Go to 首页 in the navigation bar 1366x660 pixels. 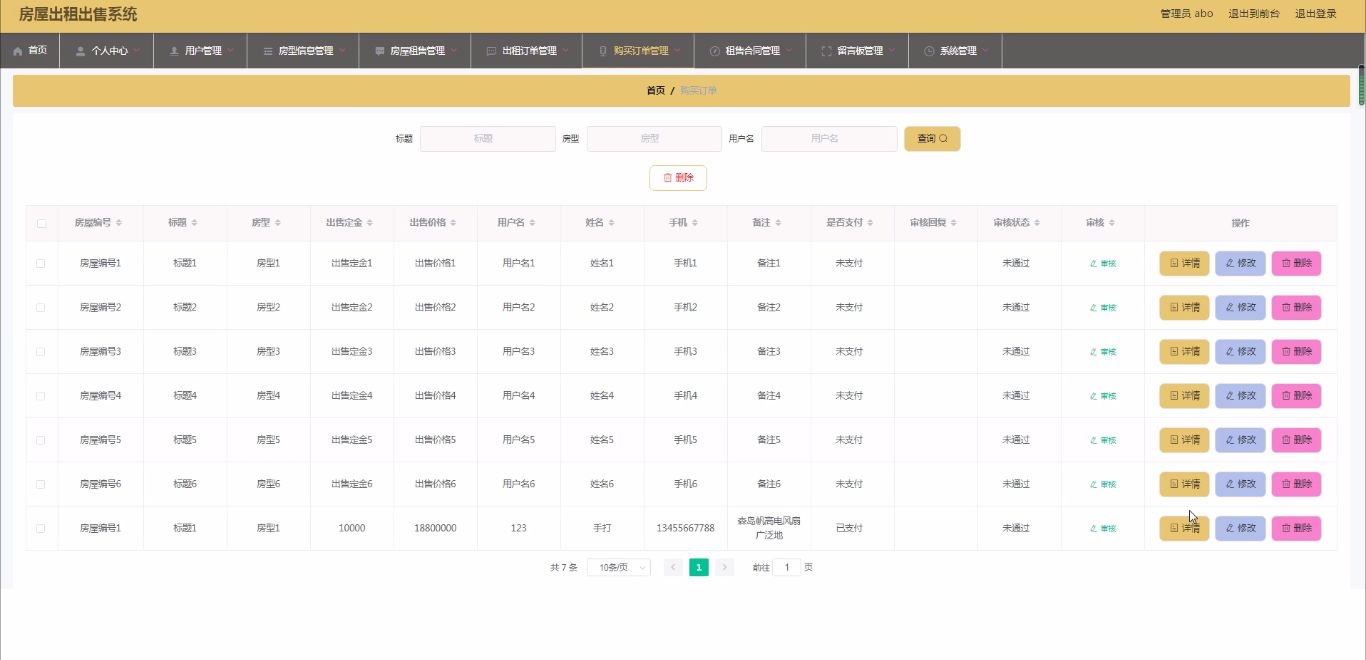coord(30,50)
